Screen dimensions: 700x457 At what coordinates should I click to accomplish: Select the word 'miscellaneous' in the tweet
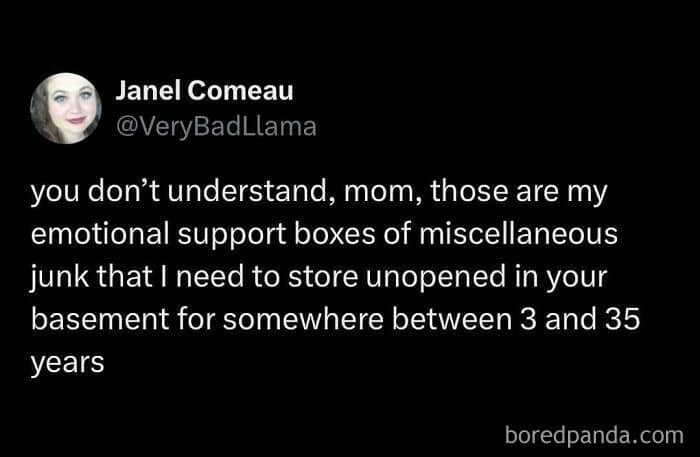tap(518, 233)
